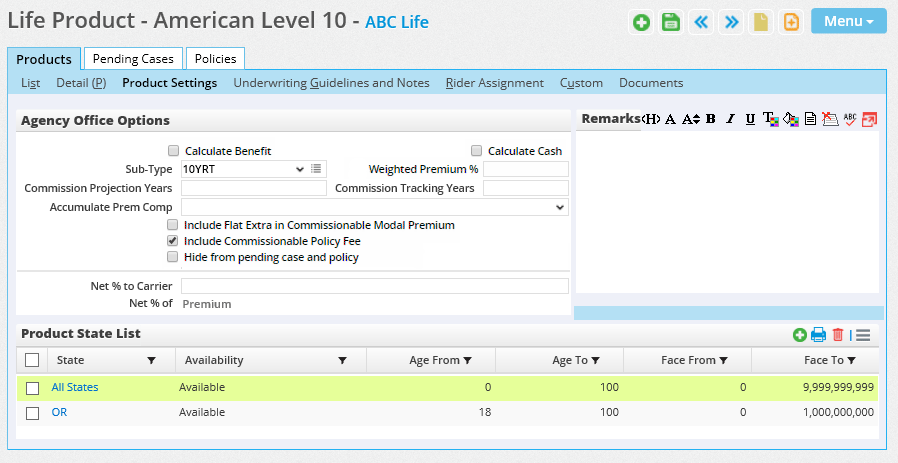Open the Rider Assignment sub-tab

495,83
